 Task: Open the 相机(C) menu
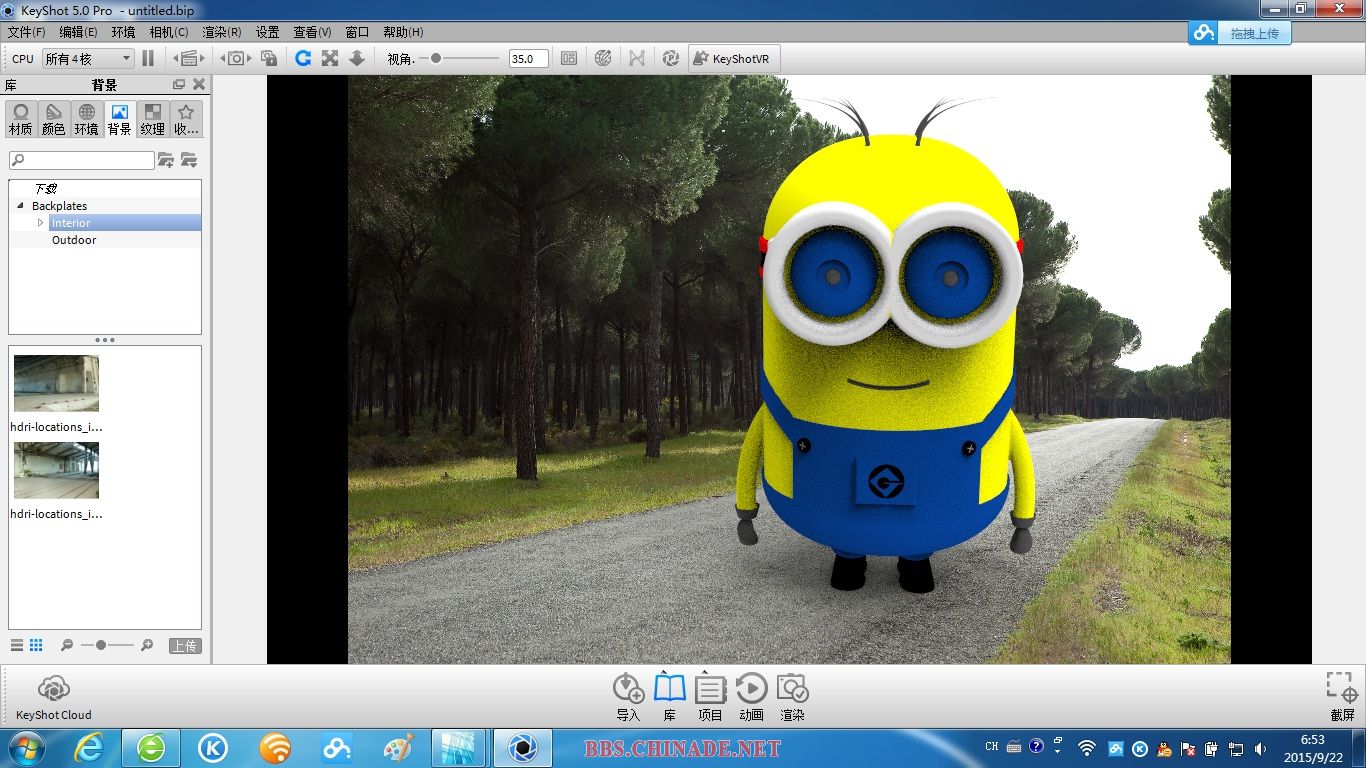pyautogui.click(x=169, y=32)
